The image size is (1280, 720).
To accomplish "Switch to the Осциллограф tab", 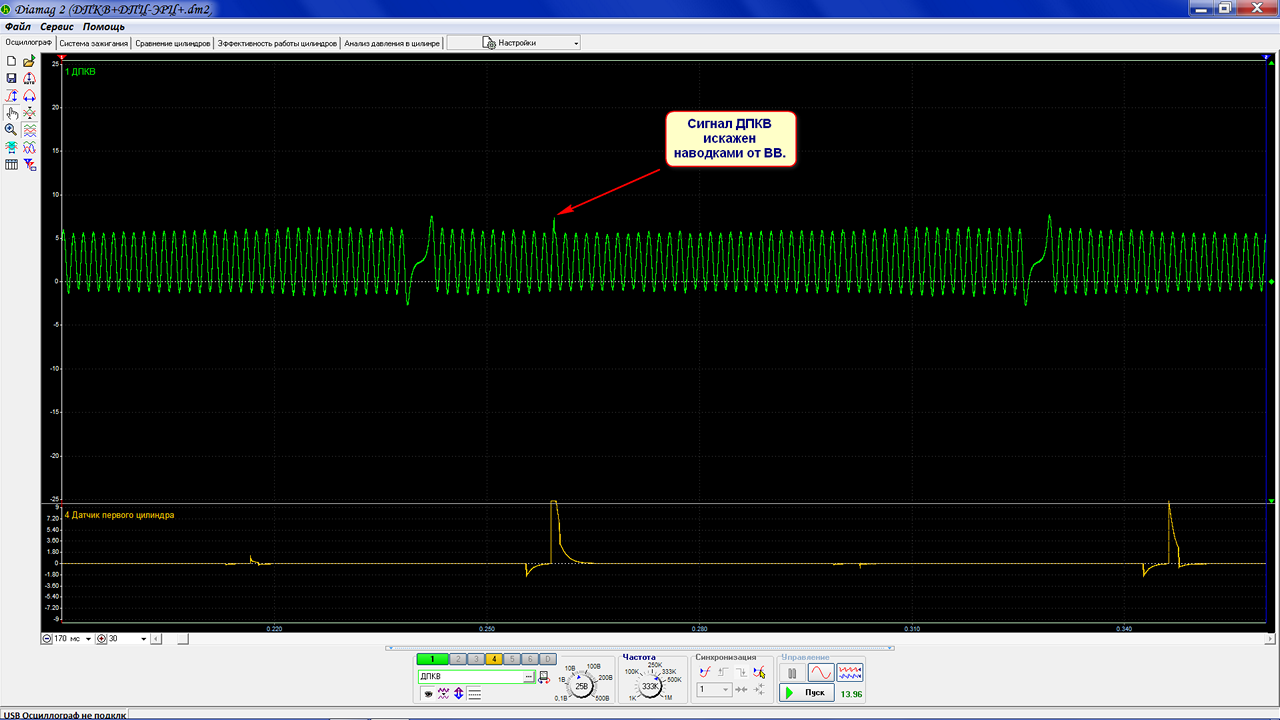I will (28, 43).
